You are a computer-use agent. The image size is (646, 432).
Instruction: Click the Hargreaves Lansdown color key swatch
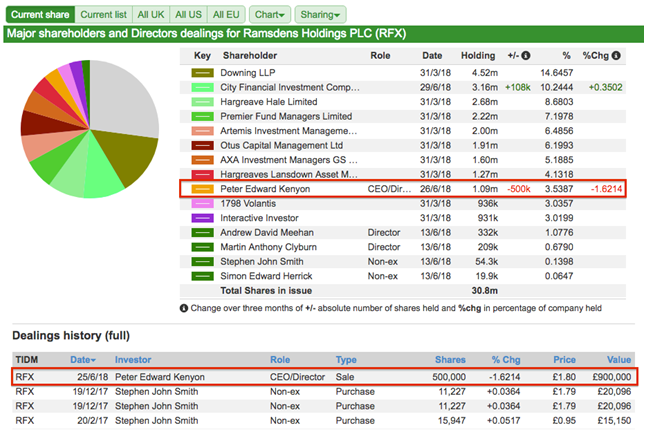tap(202, 174)
